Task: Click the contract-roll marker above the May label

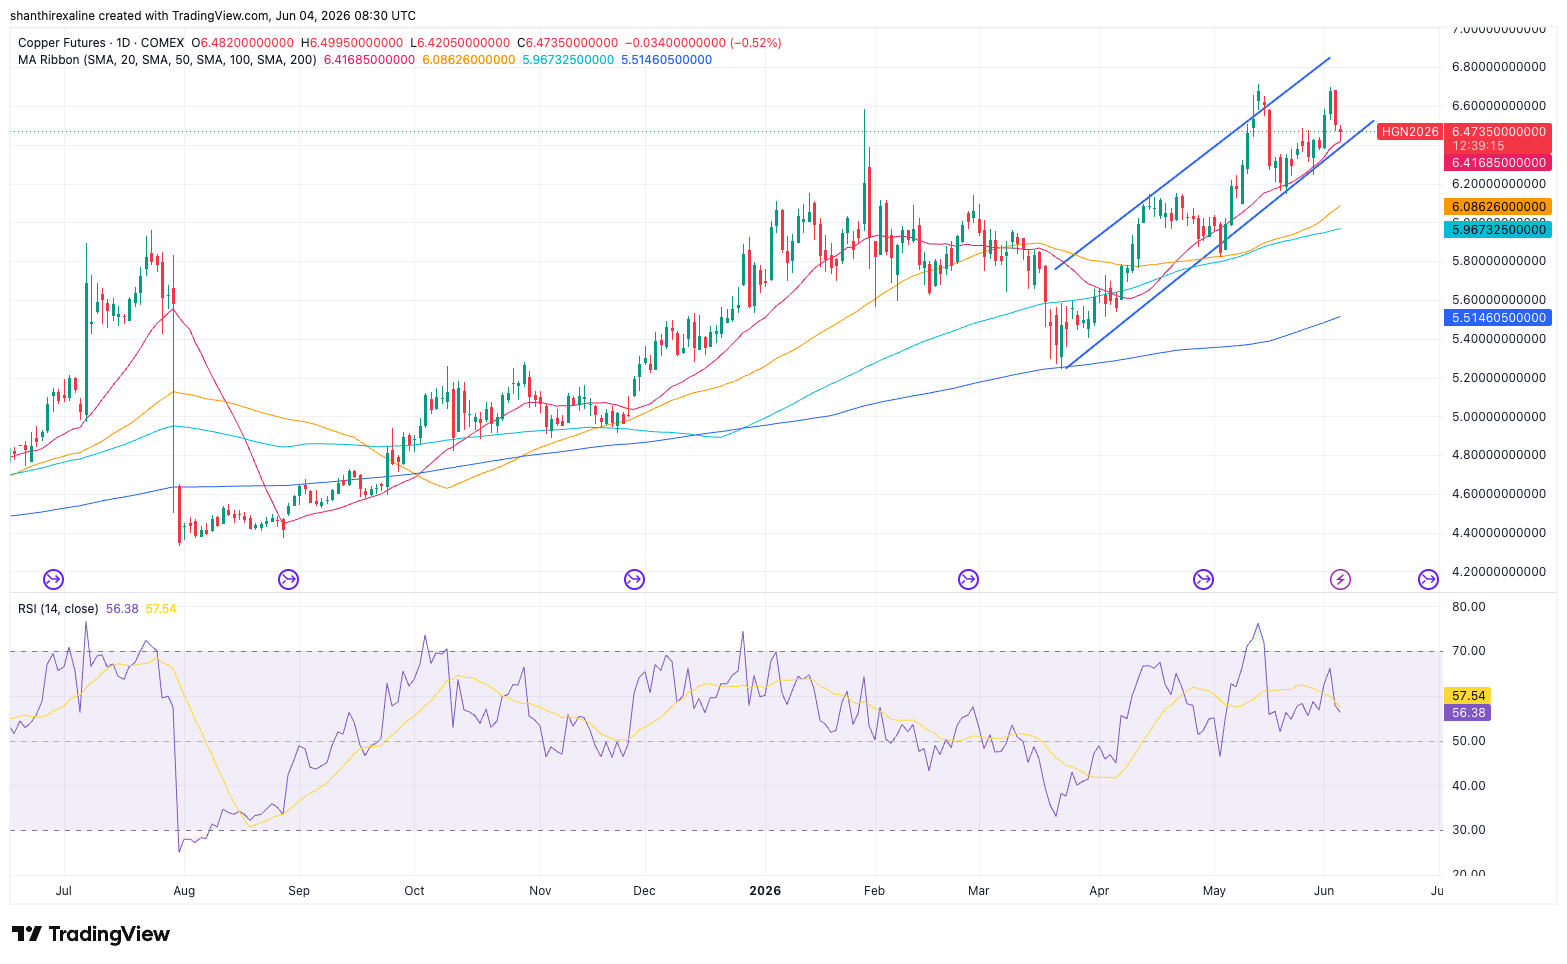Action: (1203, 579)
